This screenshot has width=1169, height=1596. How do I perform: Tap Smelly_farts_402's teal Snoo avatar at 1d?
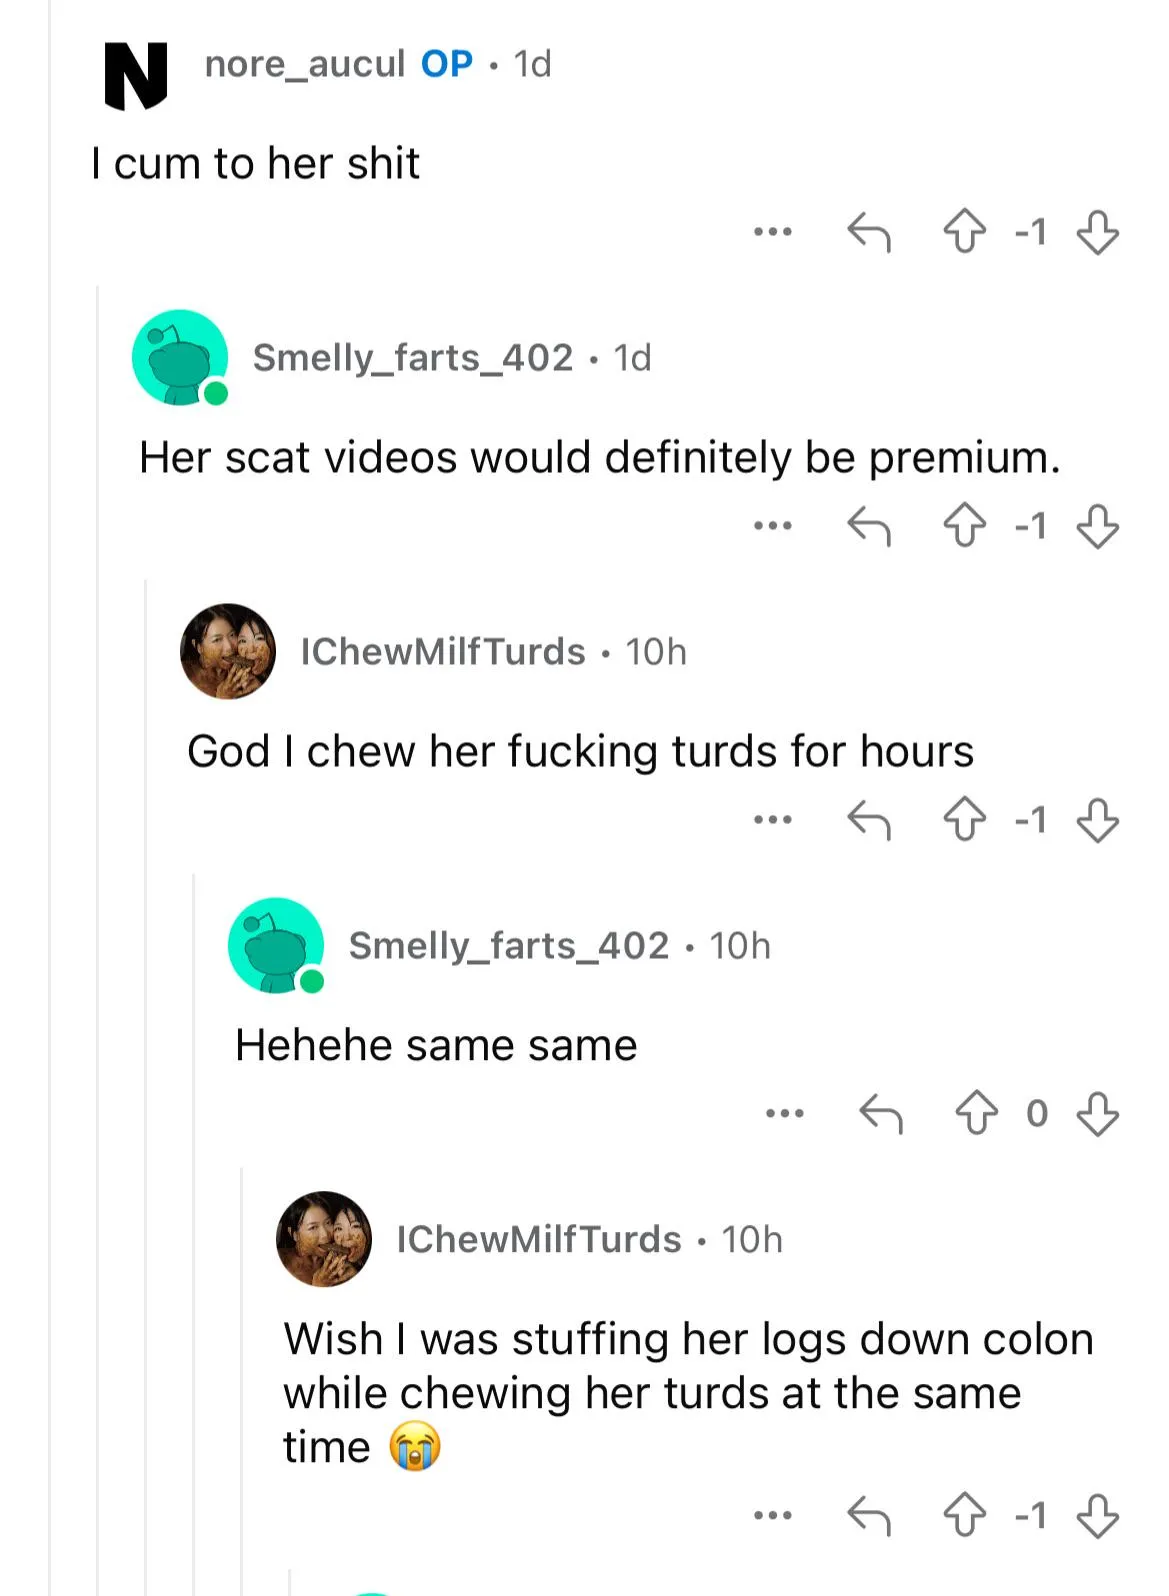click(x=180, y=358)
